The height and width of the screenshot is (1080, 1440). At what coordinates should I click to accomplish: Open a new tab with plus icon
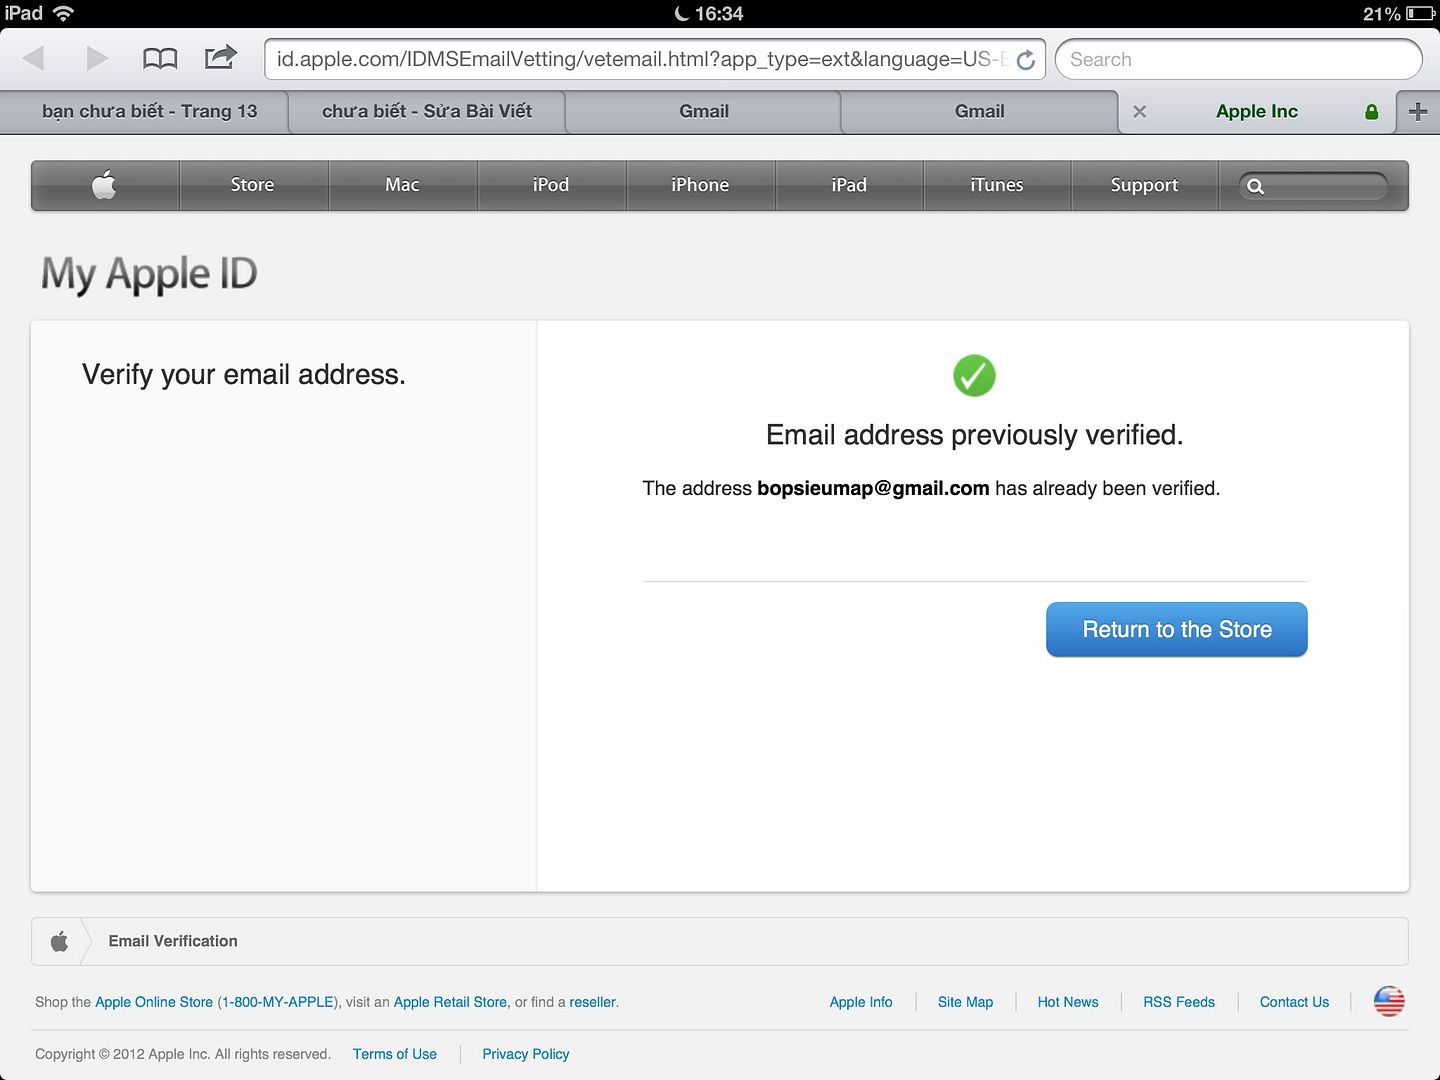click(1417, 112)
